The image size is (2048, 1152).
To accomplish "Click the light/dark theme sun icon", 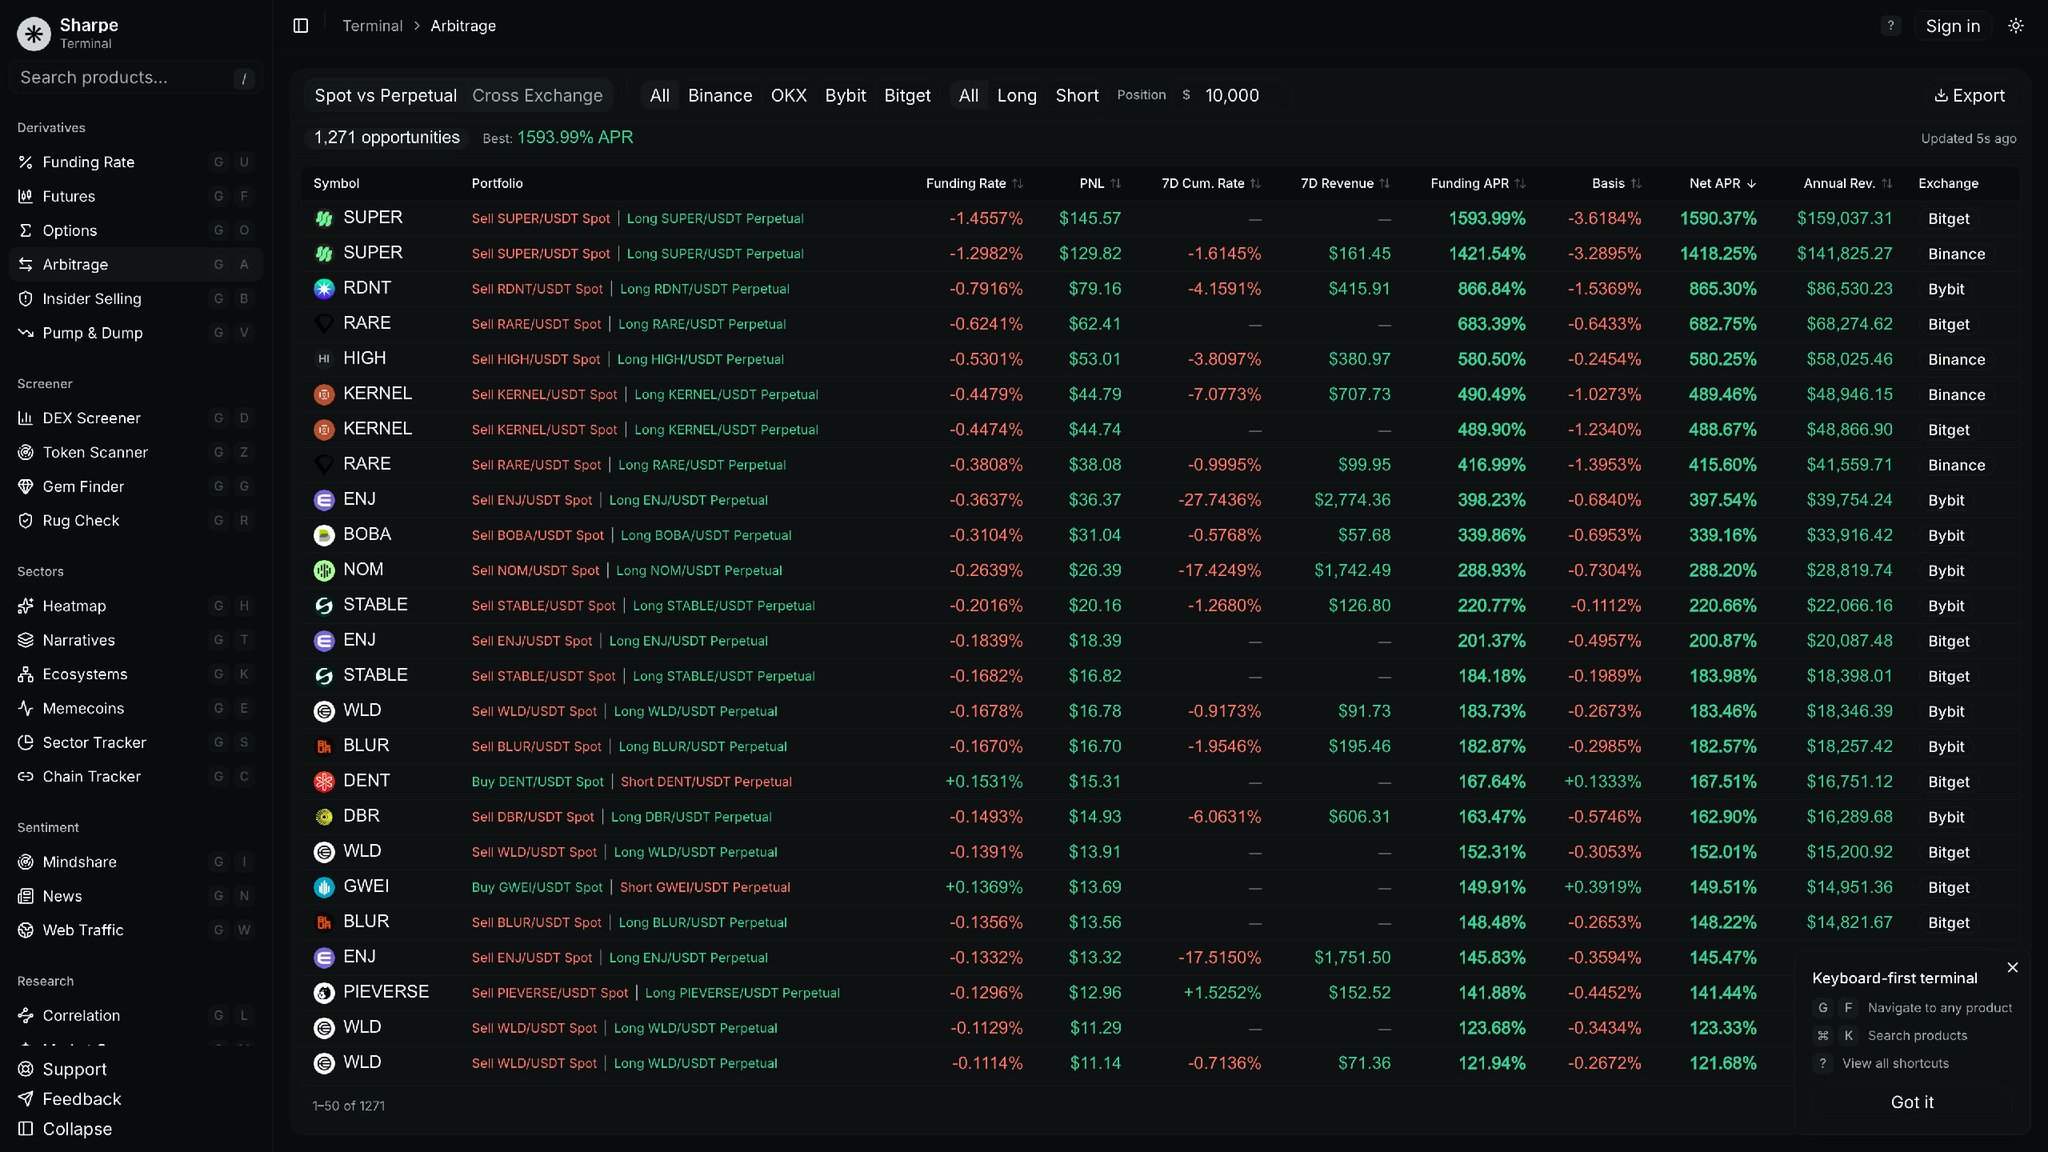I will [x=2015, y=26].
